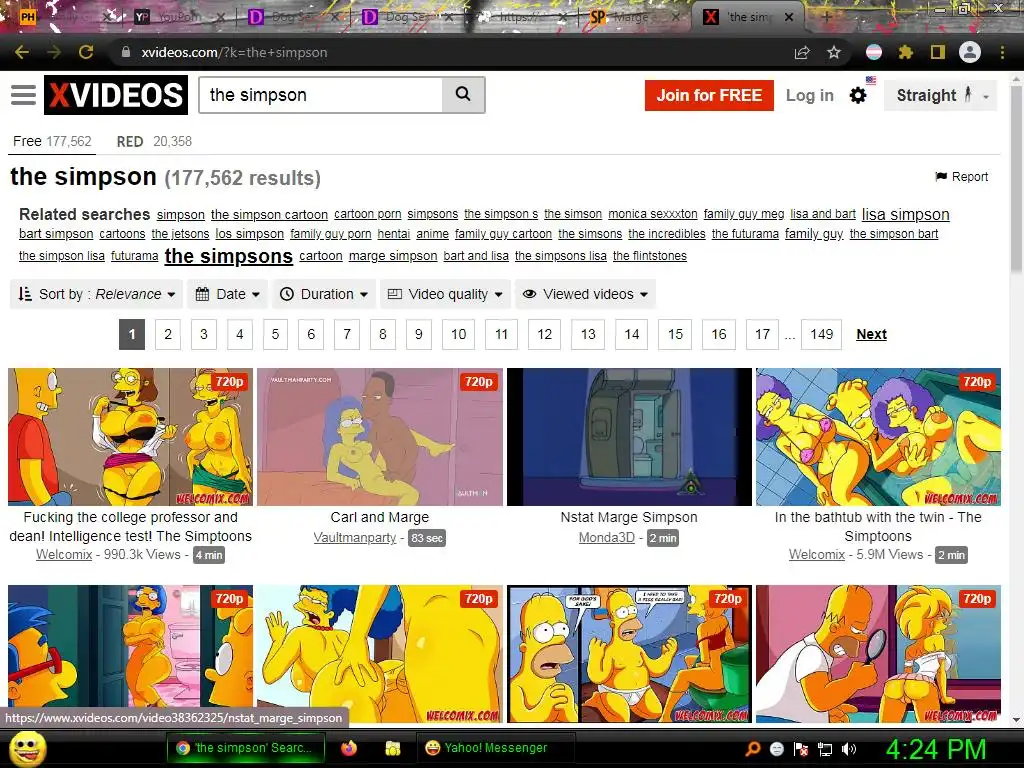Click the XVIDEOS logo

tap(116, 95)
